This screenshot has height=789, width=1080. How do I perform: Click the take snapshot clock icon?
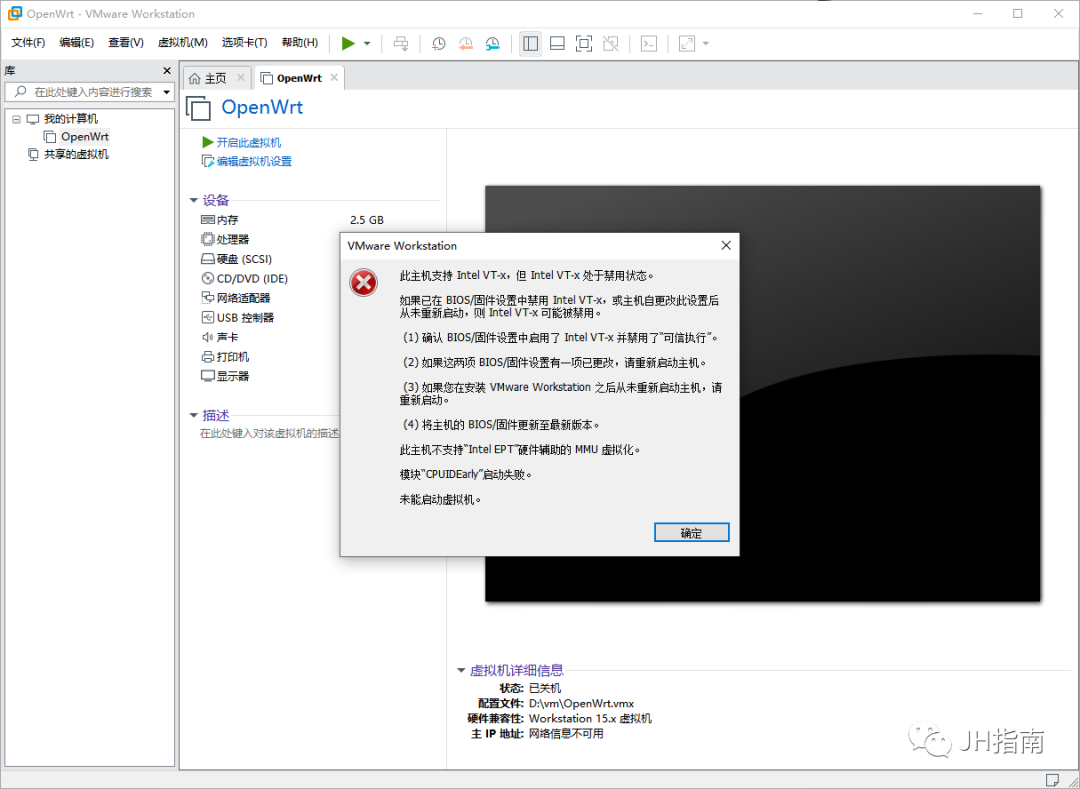pos(439,43)
